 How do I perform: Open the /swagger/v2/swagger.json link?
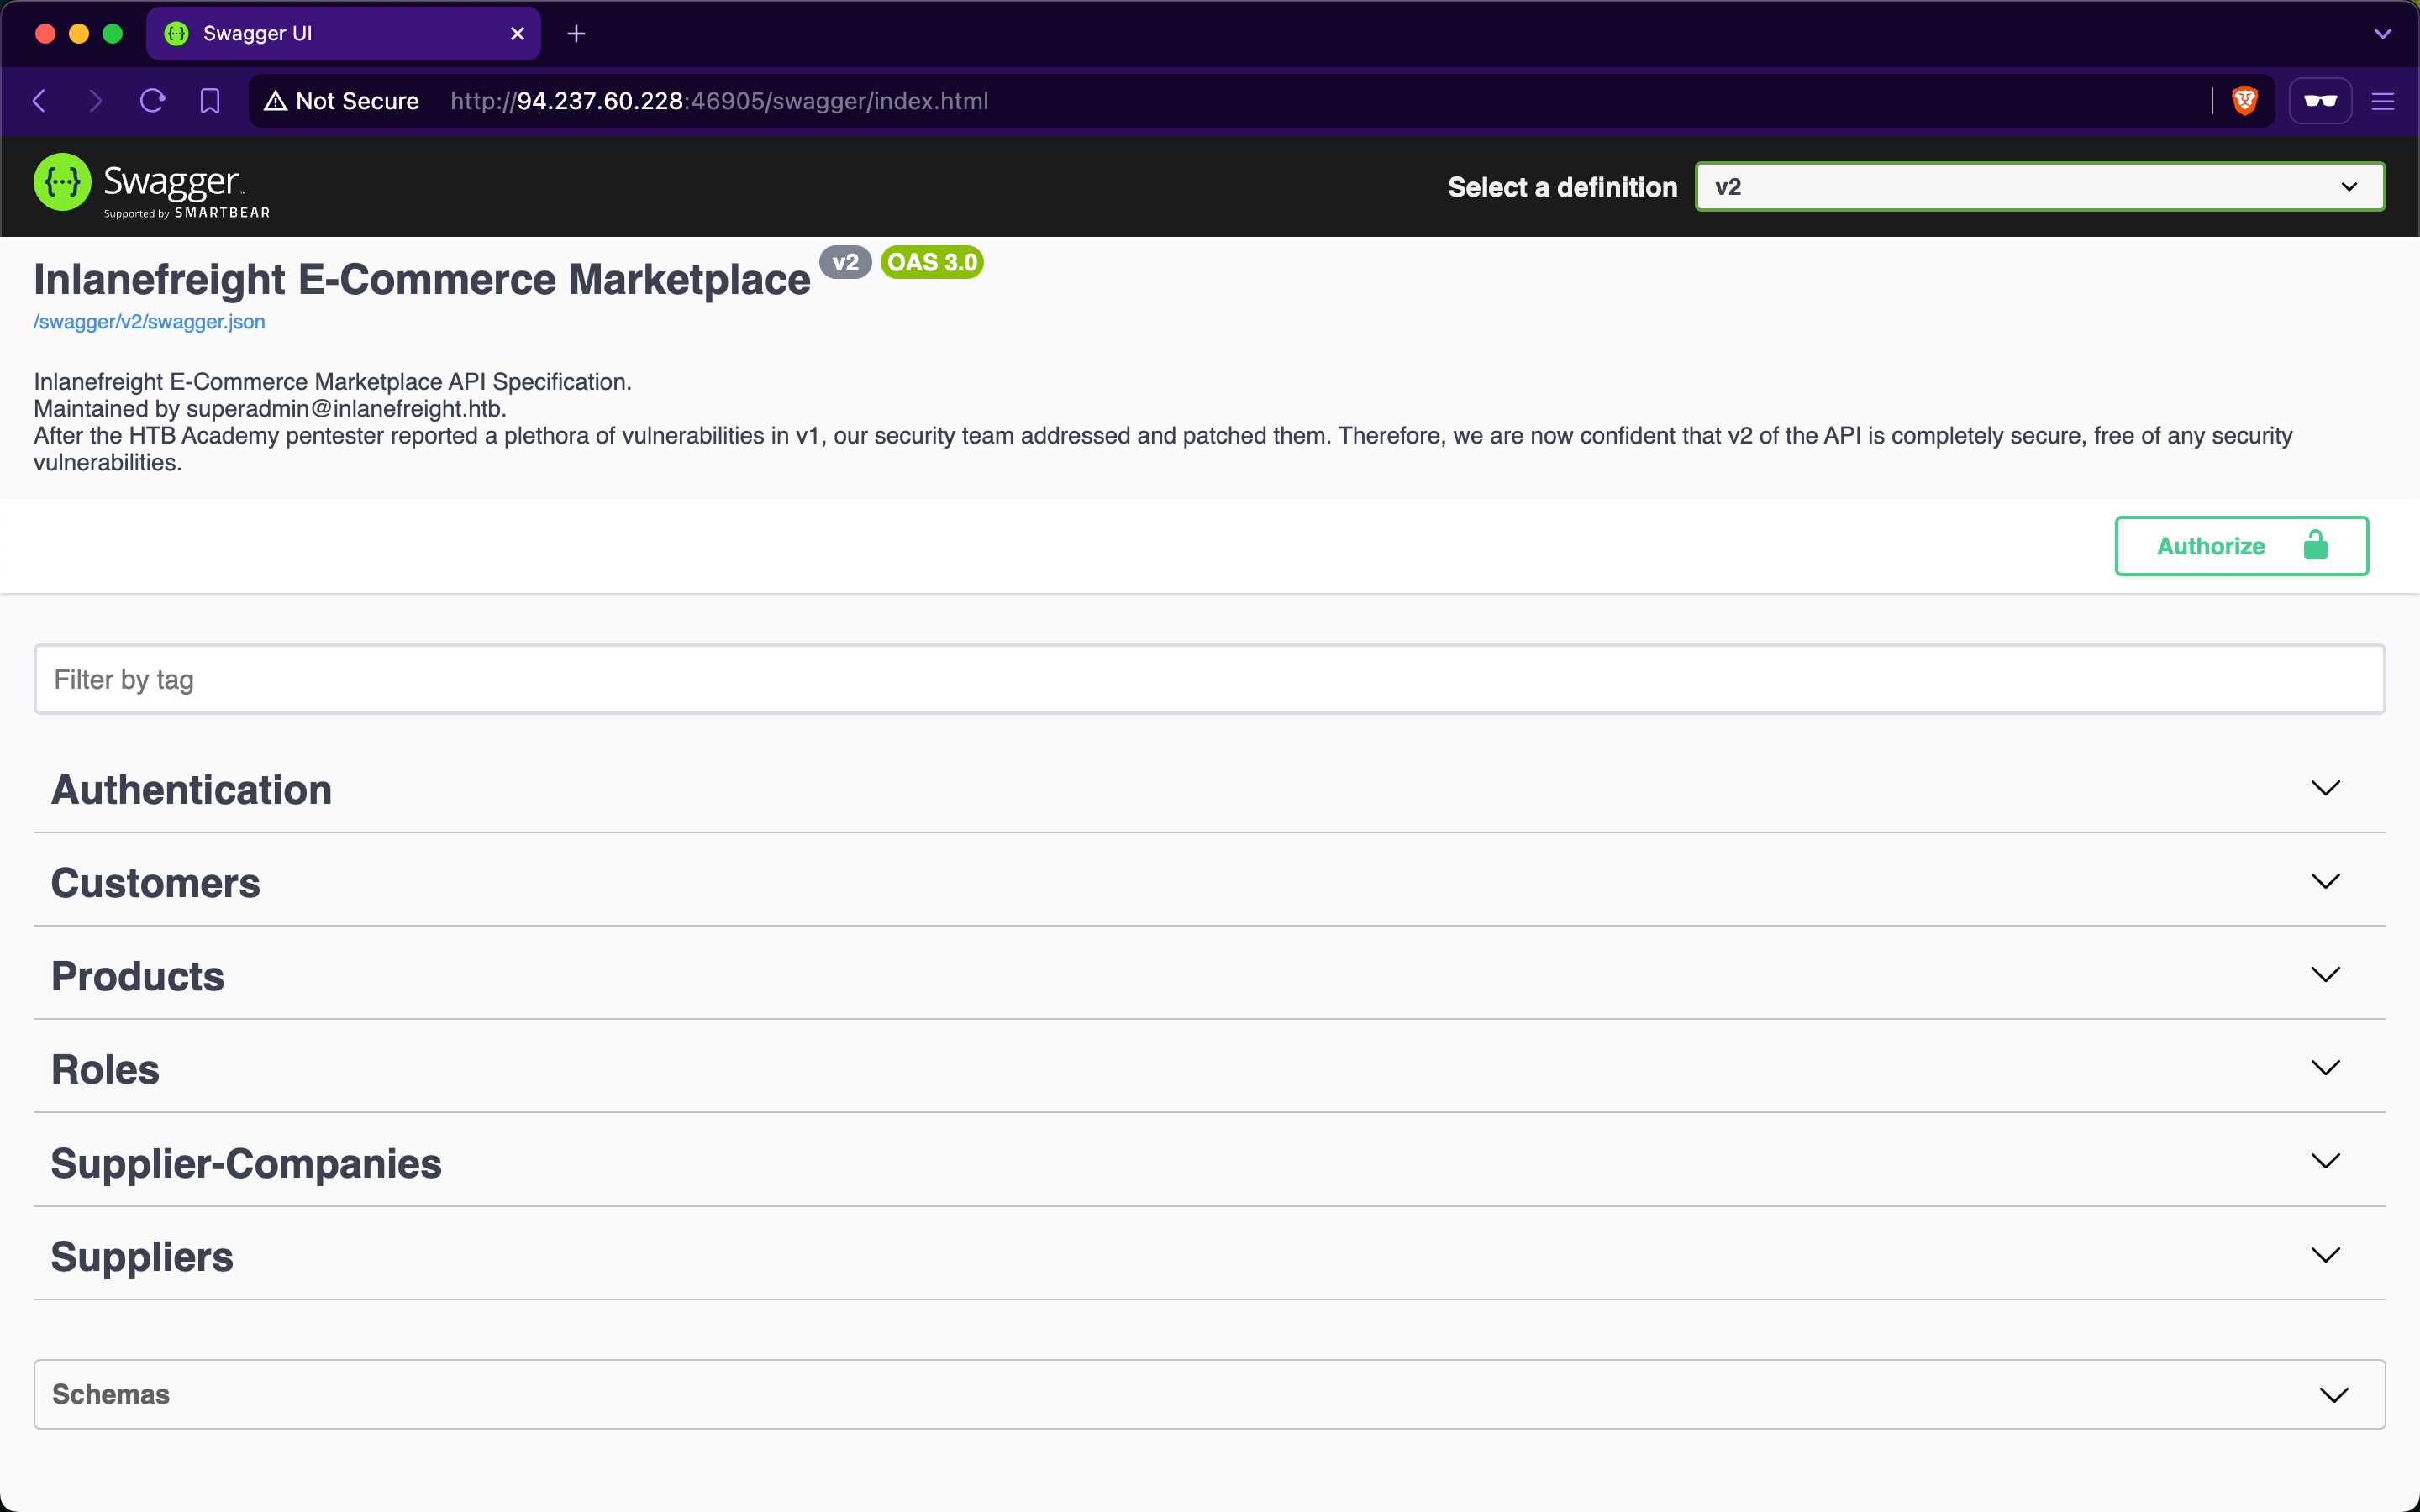point(149,322)
